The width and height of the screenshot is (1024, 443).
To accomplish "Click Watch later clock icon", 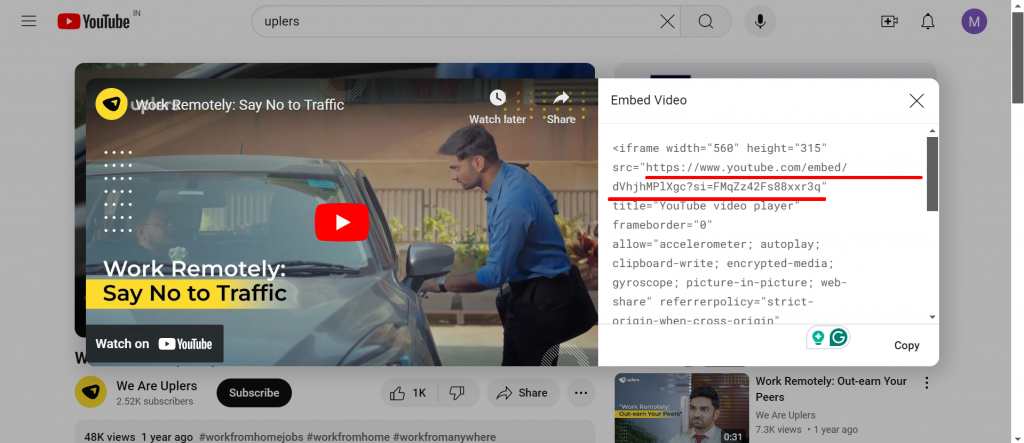I will [x=498, y=106].
